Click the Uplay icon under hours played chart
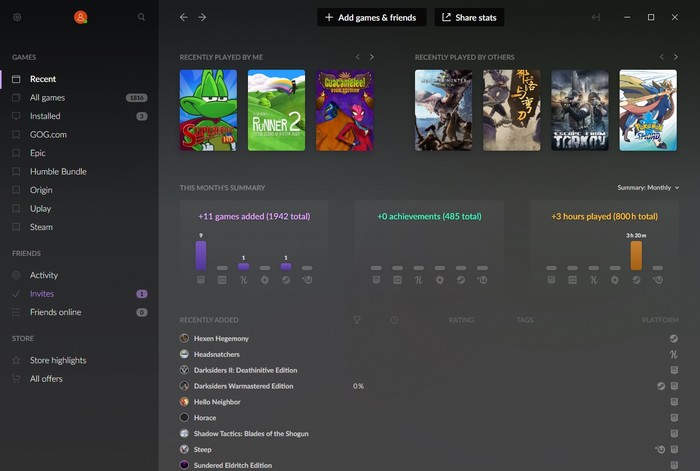 pos(658,280)
